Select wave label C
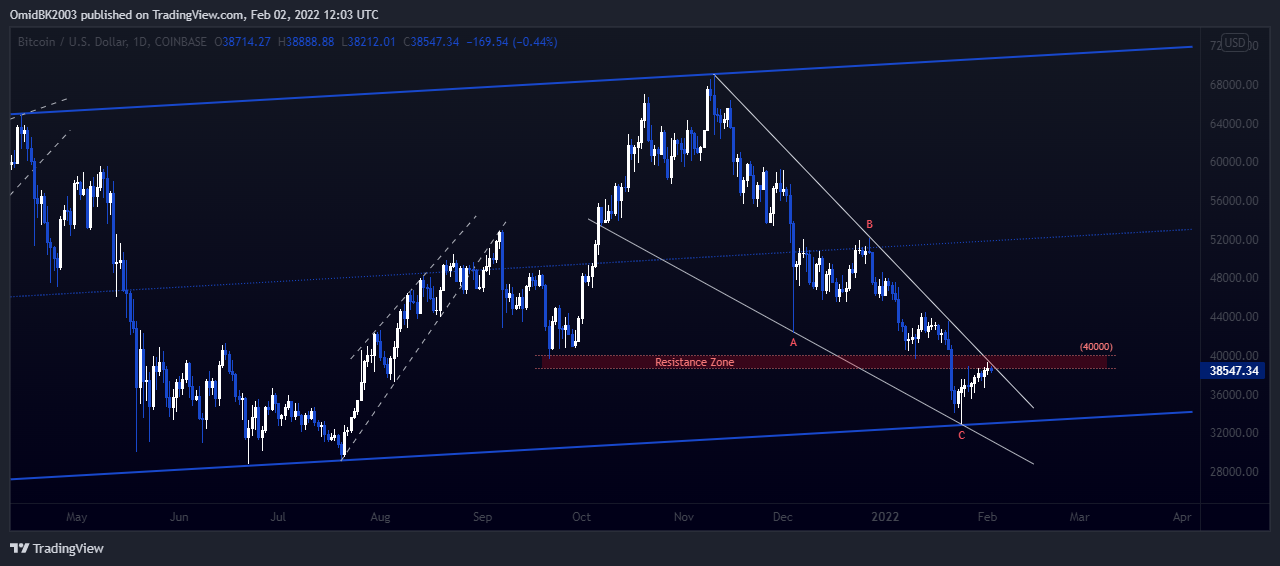This screenshot has width=1280, height=566. pyautogui.click(x=962, y=435)
